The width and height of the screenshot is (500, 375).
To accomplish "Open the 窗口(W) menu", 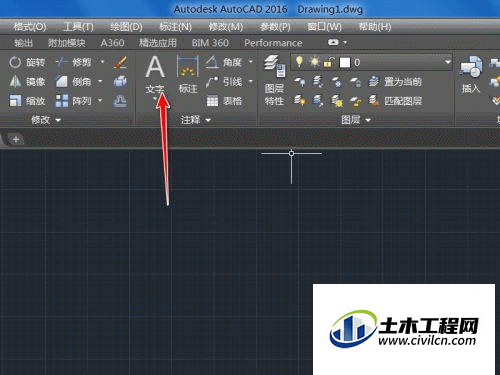I will (x=324, y=27).
